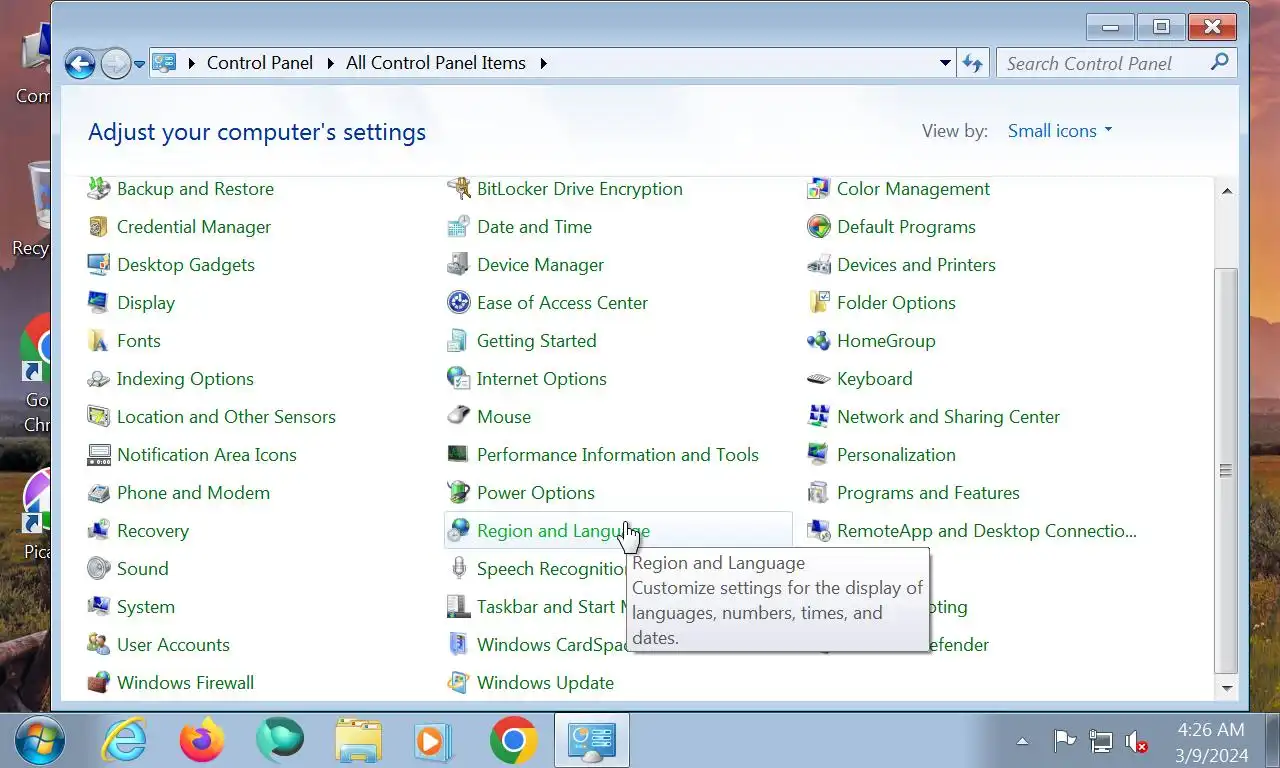Click the Windows Firewall icon
Screen dimensions: 1280x768
coord(98,682)
